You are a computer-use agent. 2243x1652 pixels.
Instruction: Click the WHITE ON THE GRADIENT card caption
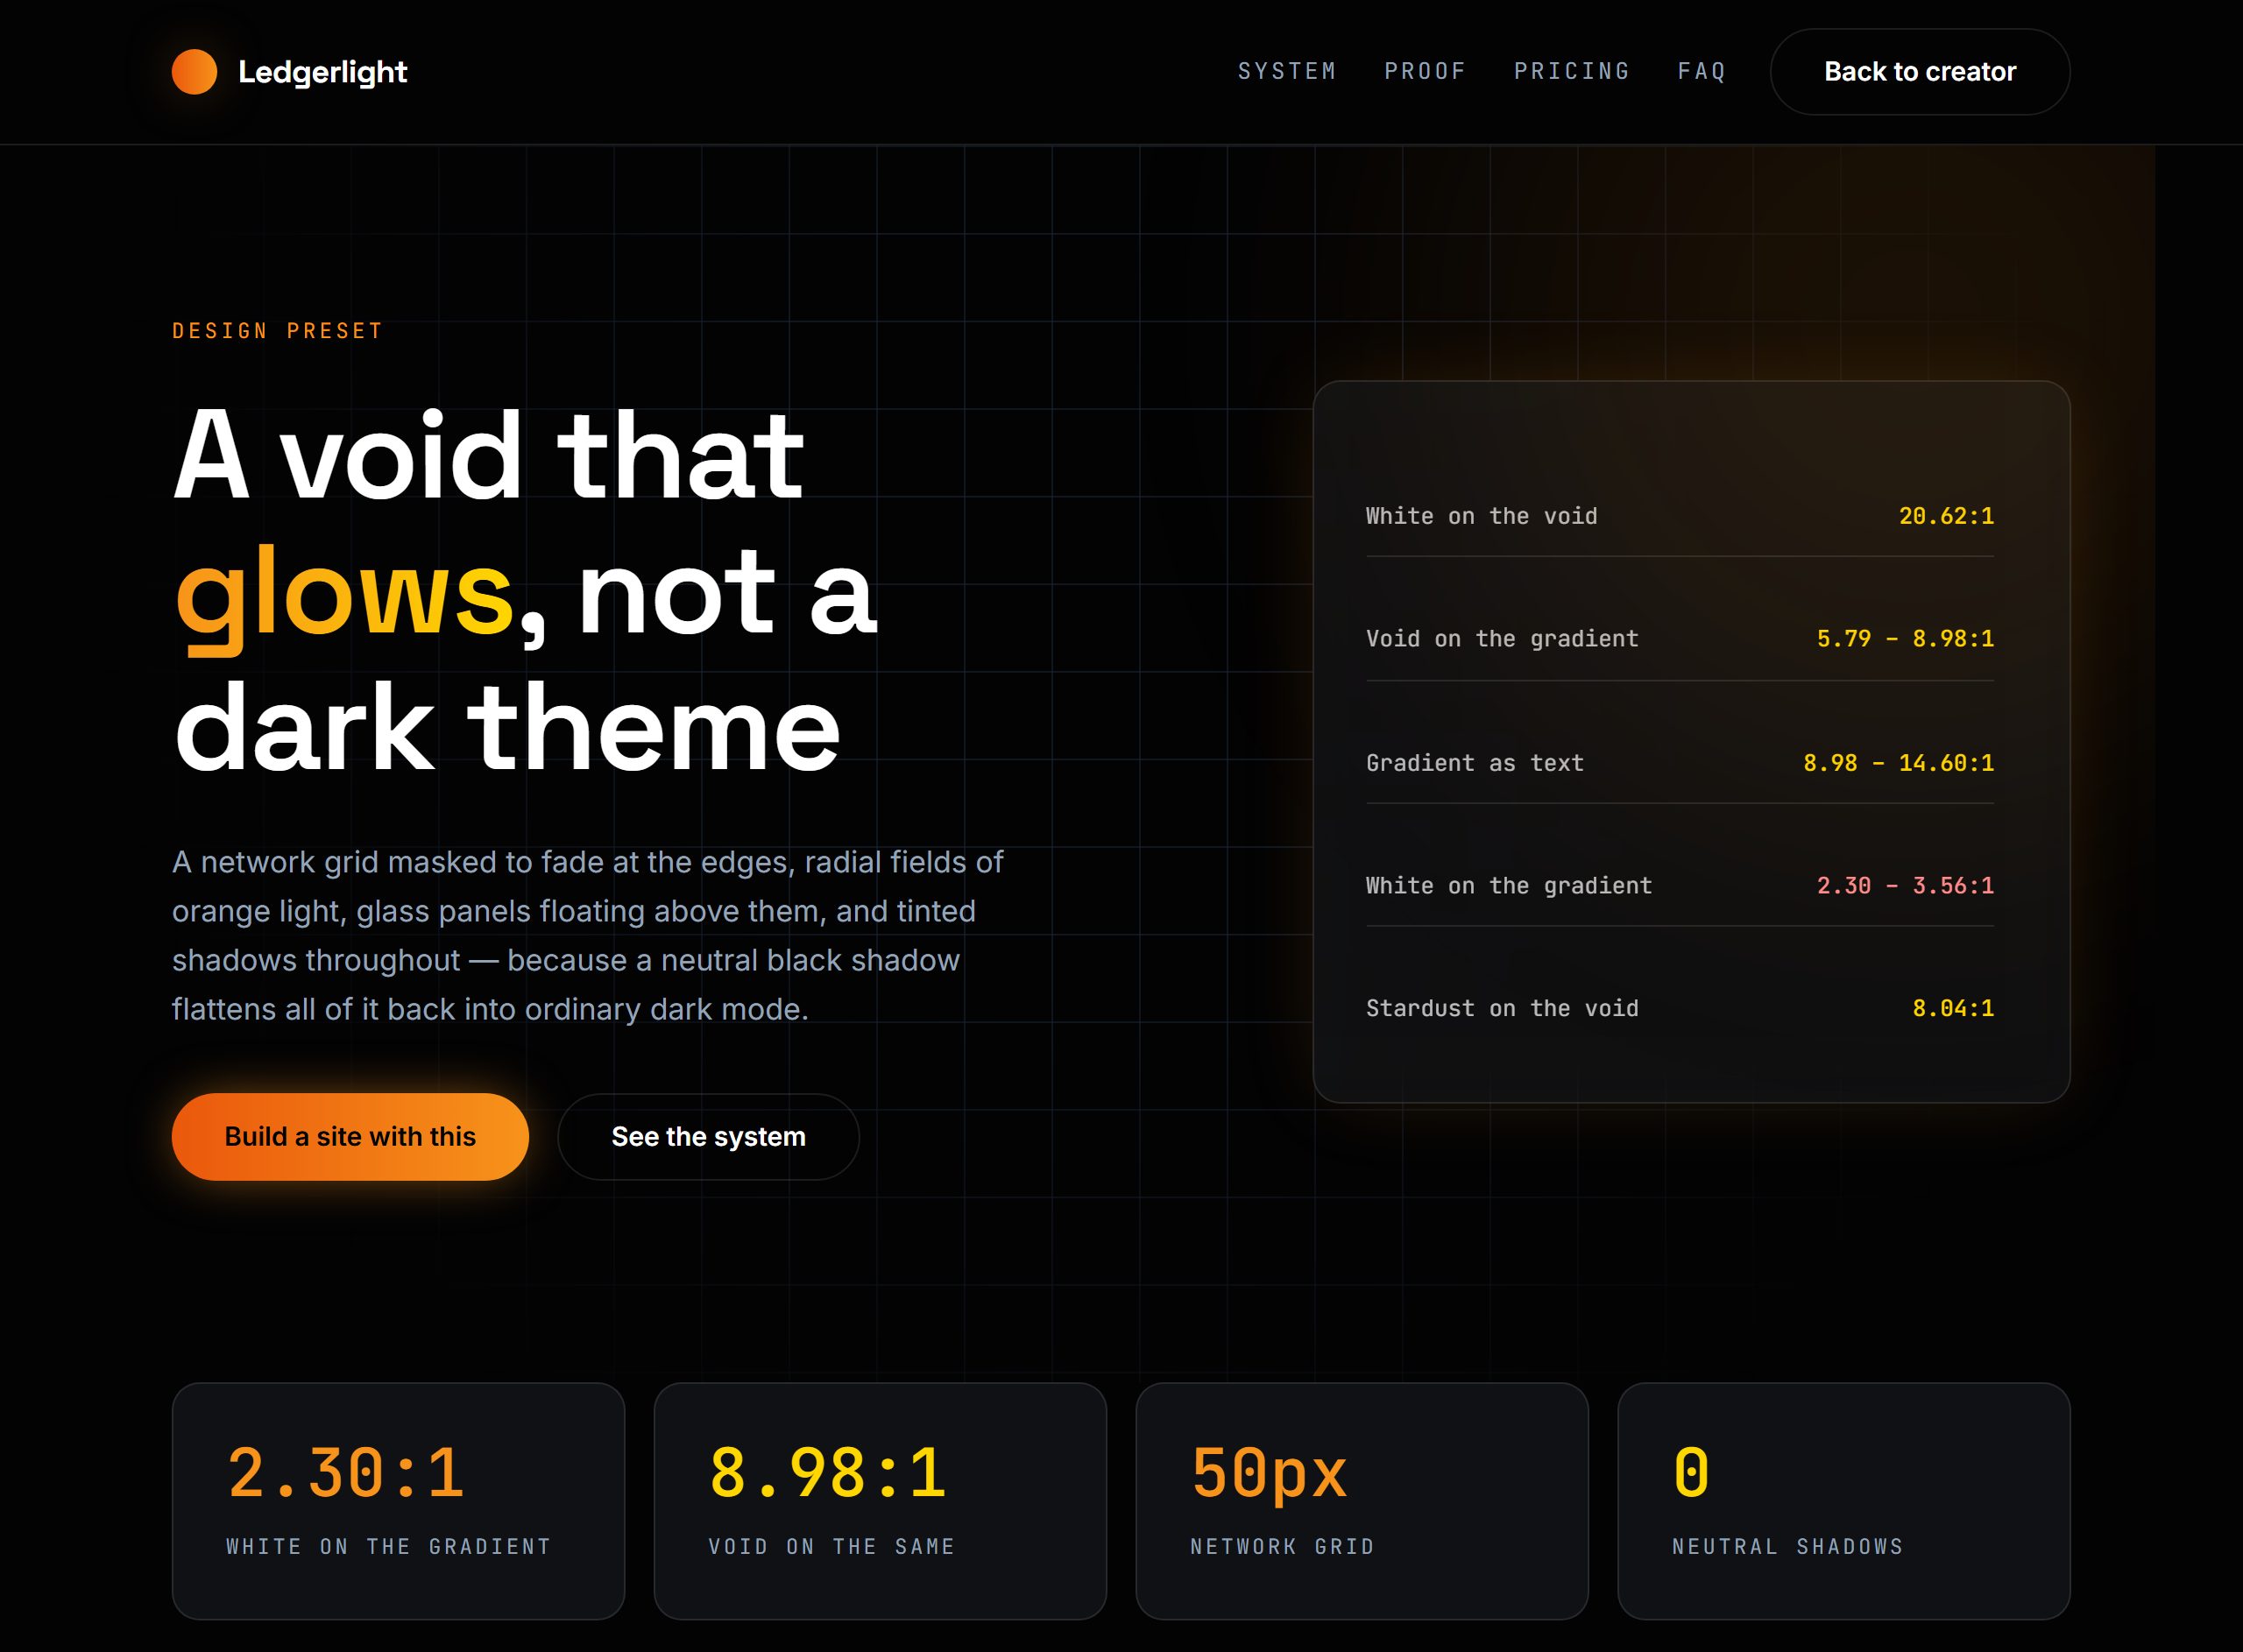coord(389,1547)
